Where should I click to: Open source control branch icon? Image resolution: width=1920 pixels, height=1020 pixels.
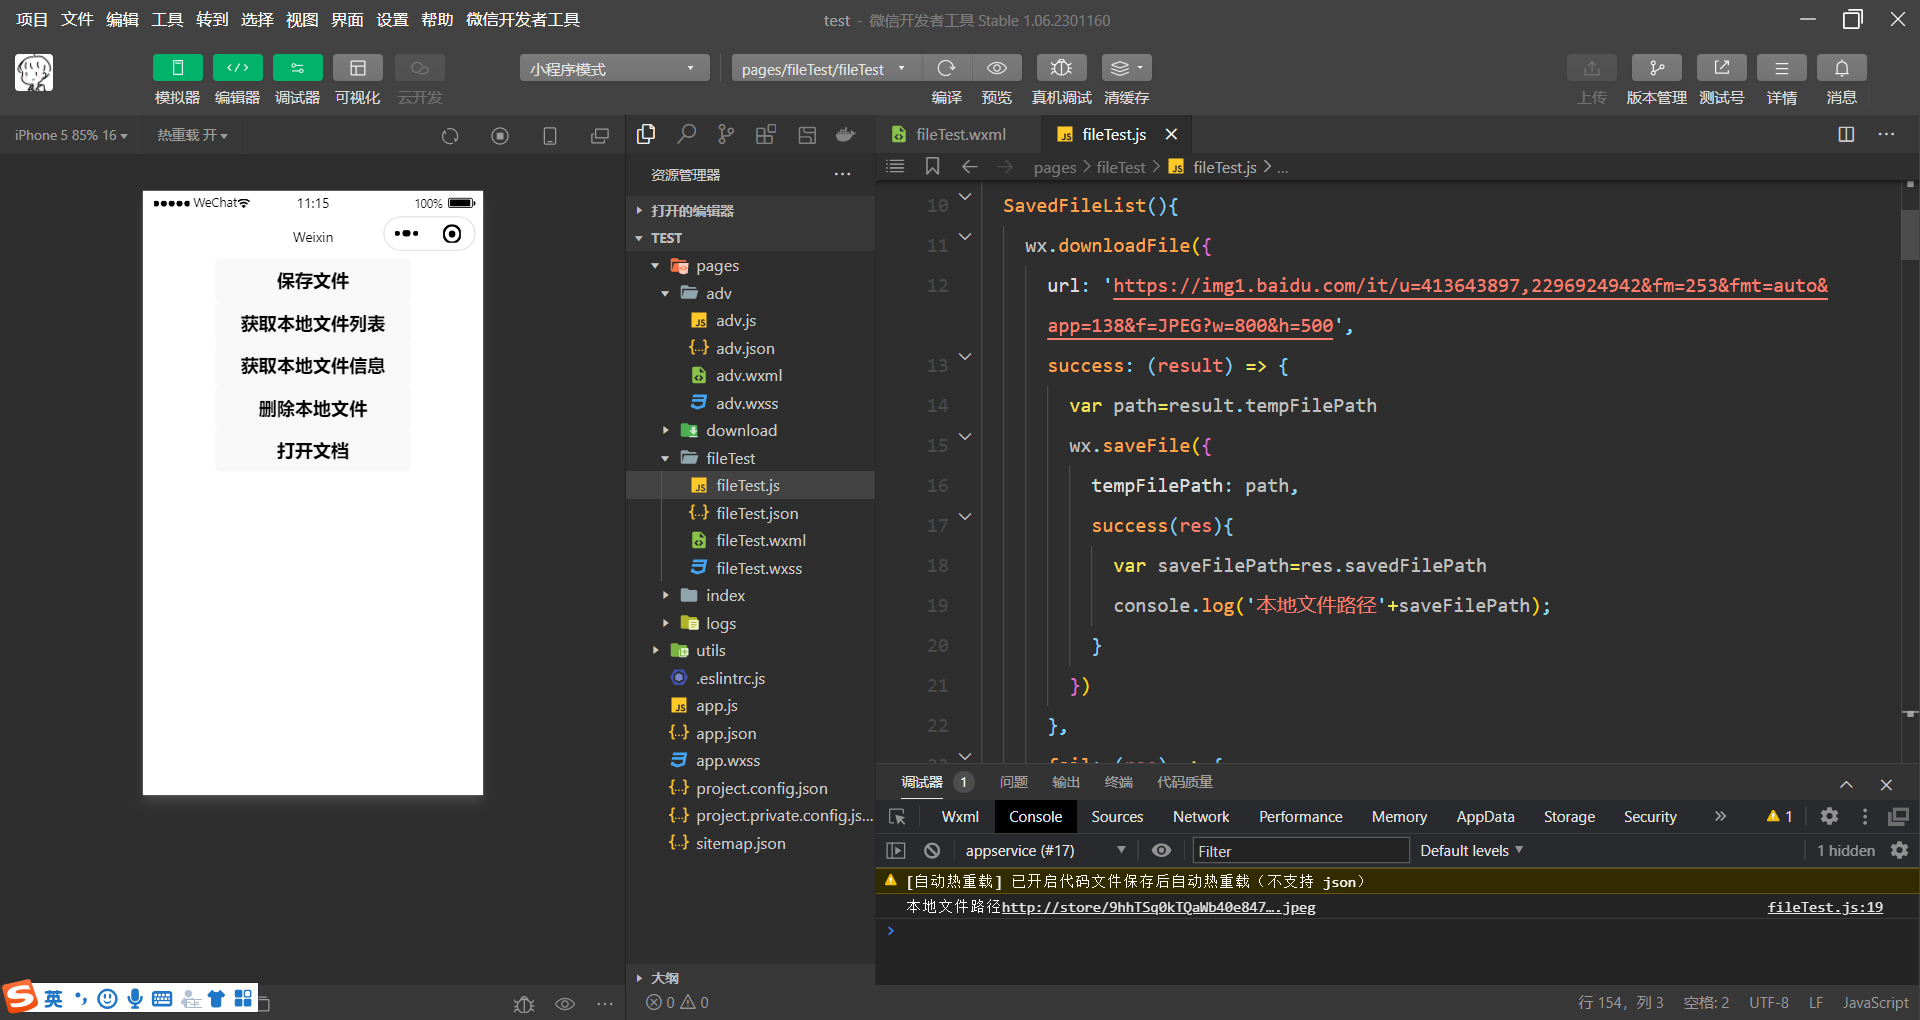click(726, 134)
